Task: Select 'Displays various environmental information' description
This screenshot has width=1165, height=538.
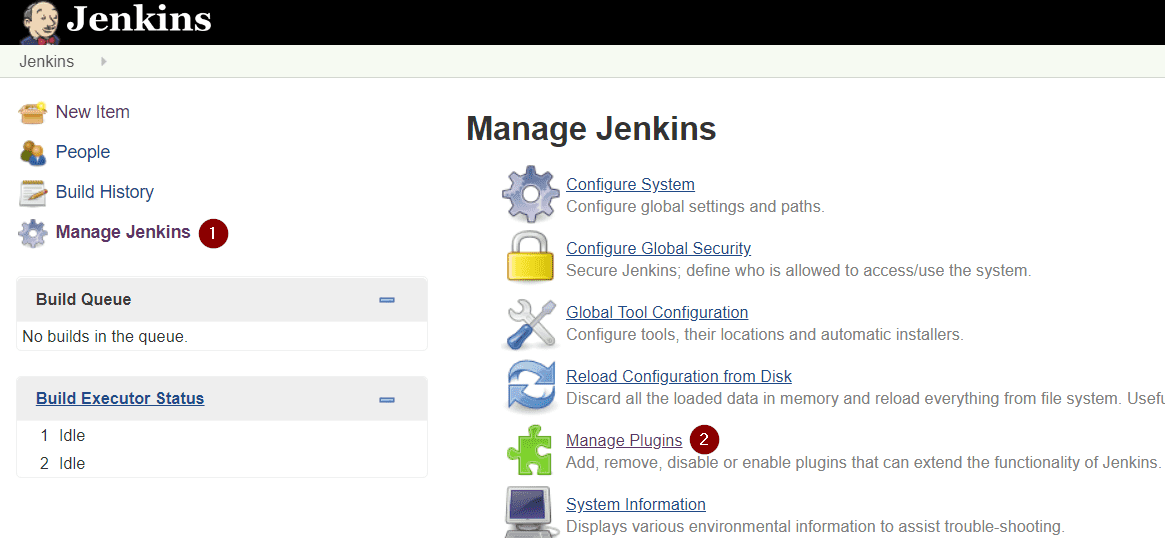Action: point(815,527)
